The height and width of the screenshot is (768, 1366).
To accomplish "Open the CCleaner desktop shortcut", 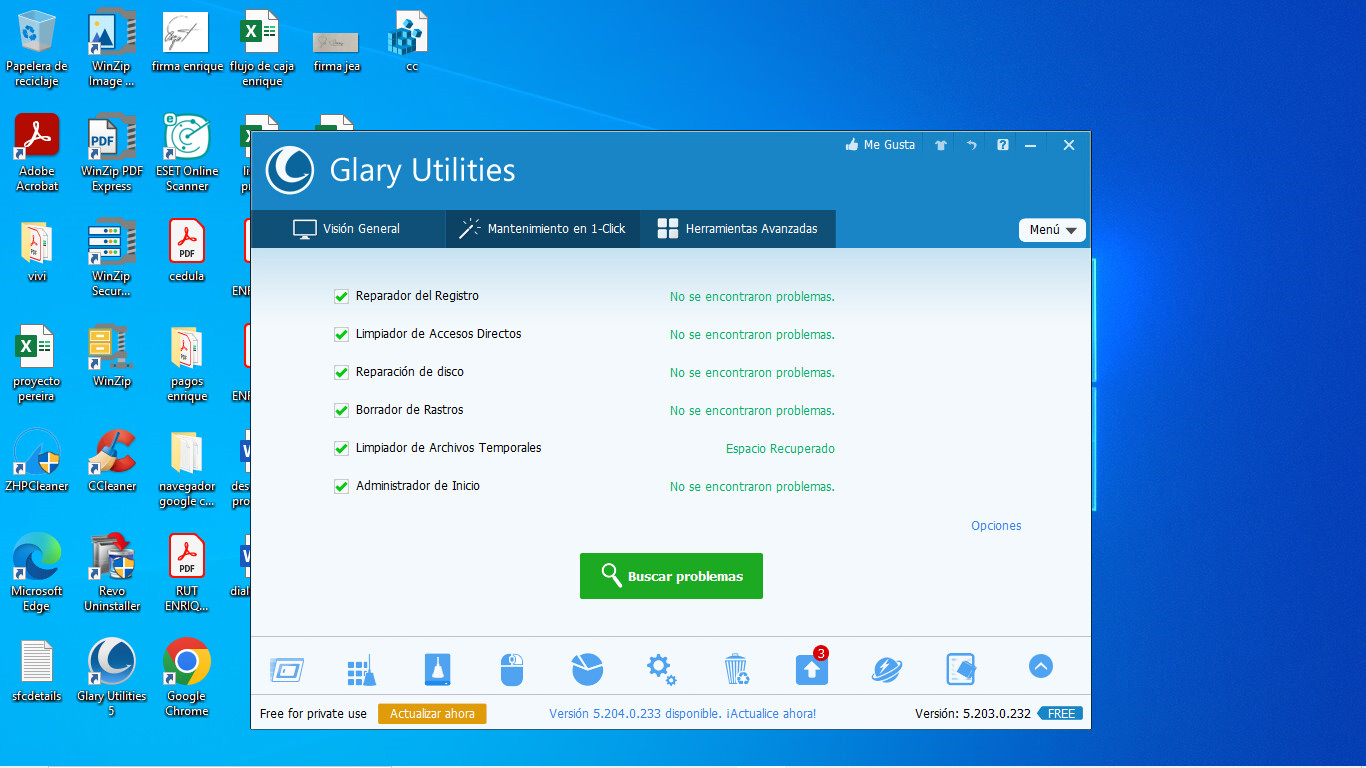I will pos(112,461).
